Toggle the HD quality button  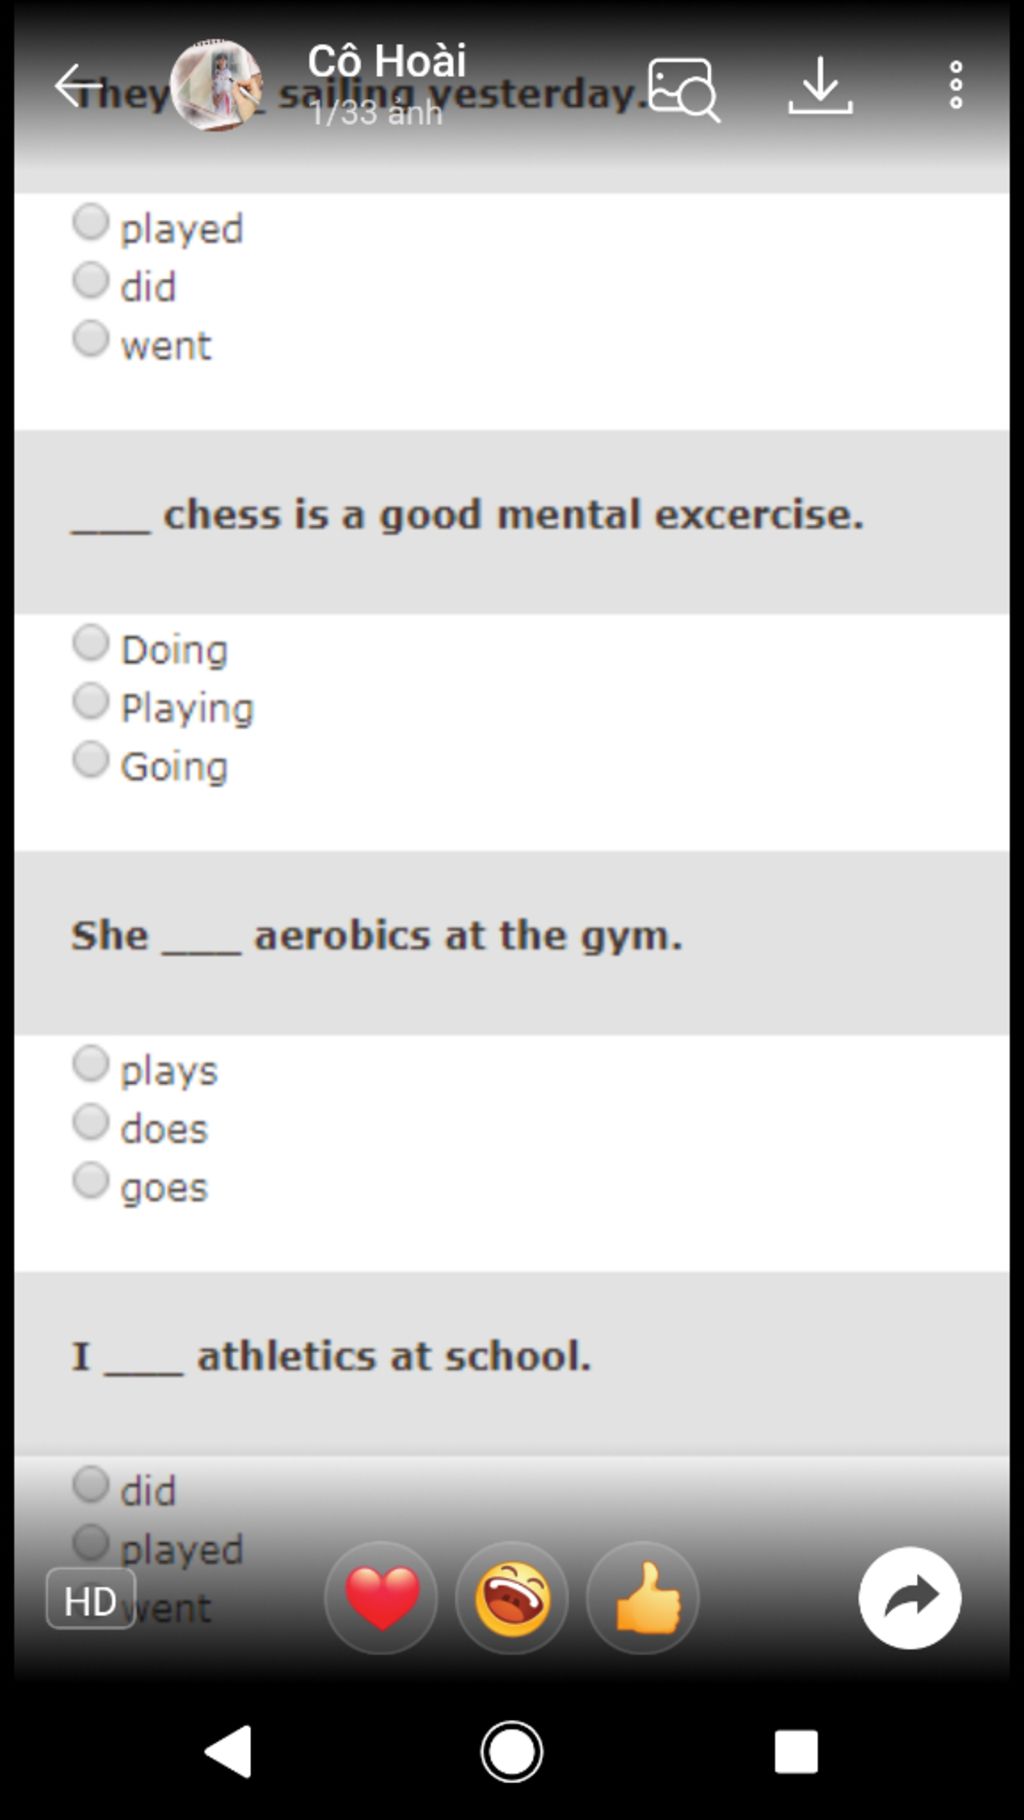tap(91, 1600)
